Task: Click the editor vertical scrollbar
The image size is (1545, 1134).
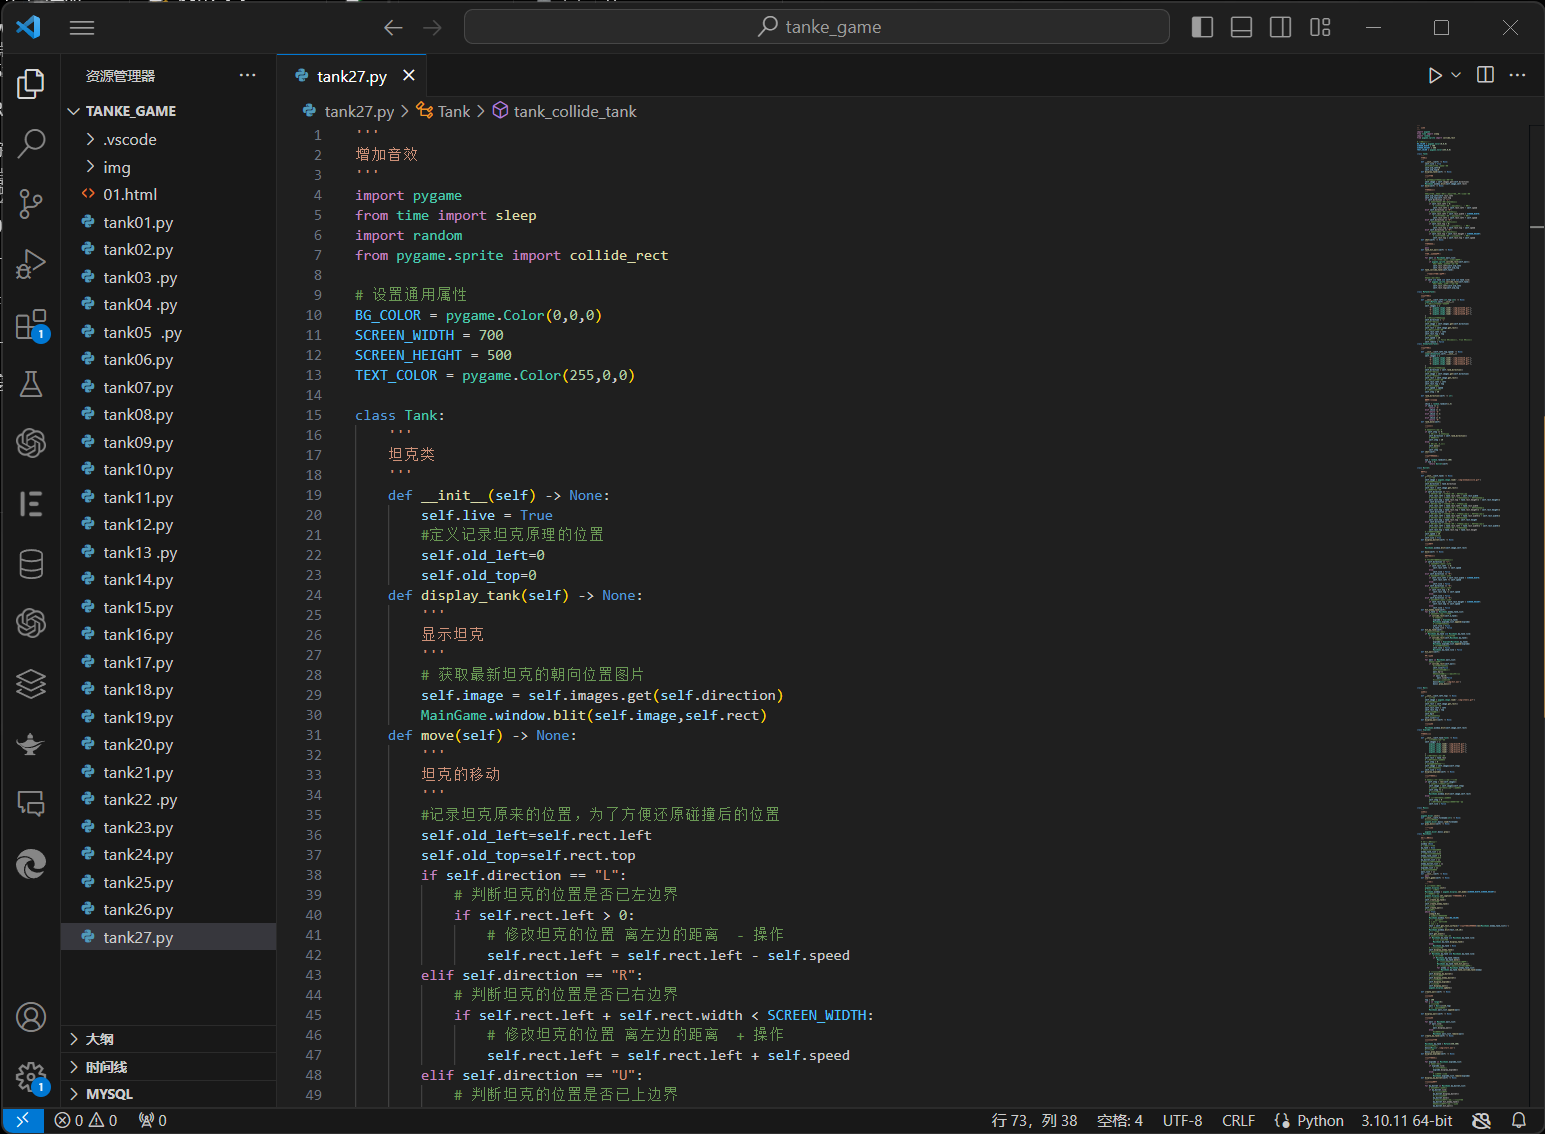Action: (x=1537, y=615)
